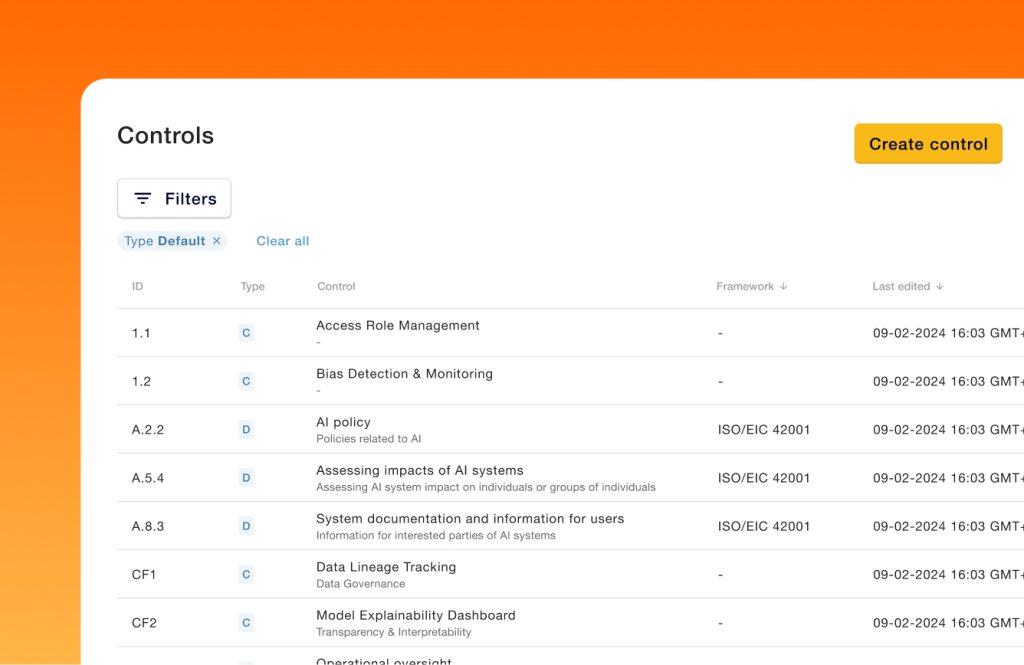Click the C type badge for CF1
Screen dimensions: 1024x665
246,575
